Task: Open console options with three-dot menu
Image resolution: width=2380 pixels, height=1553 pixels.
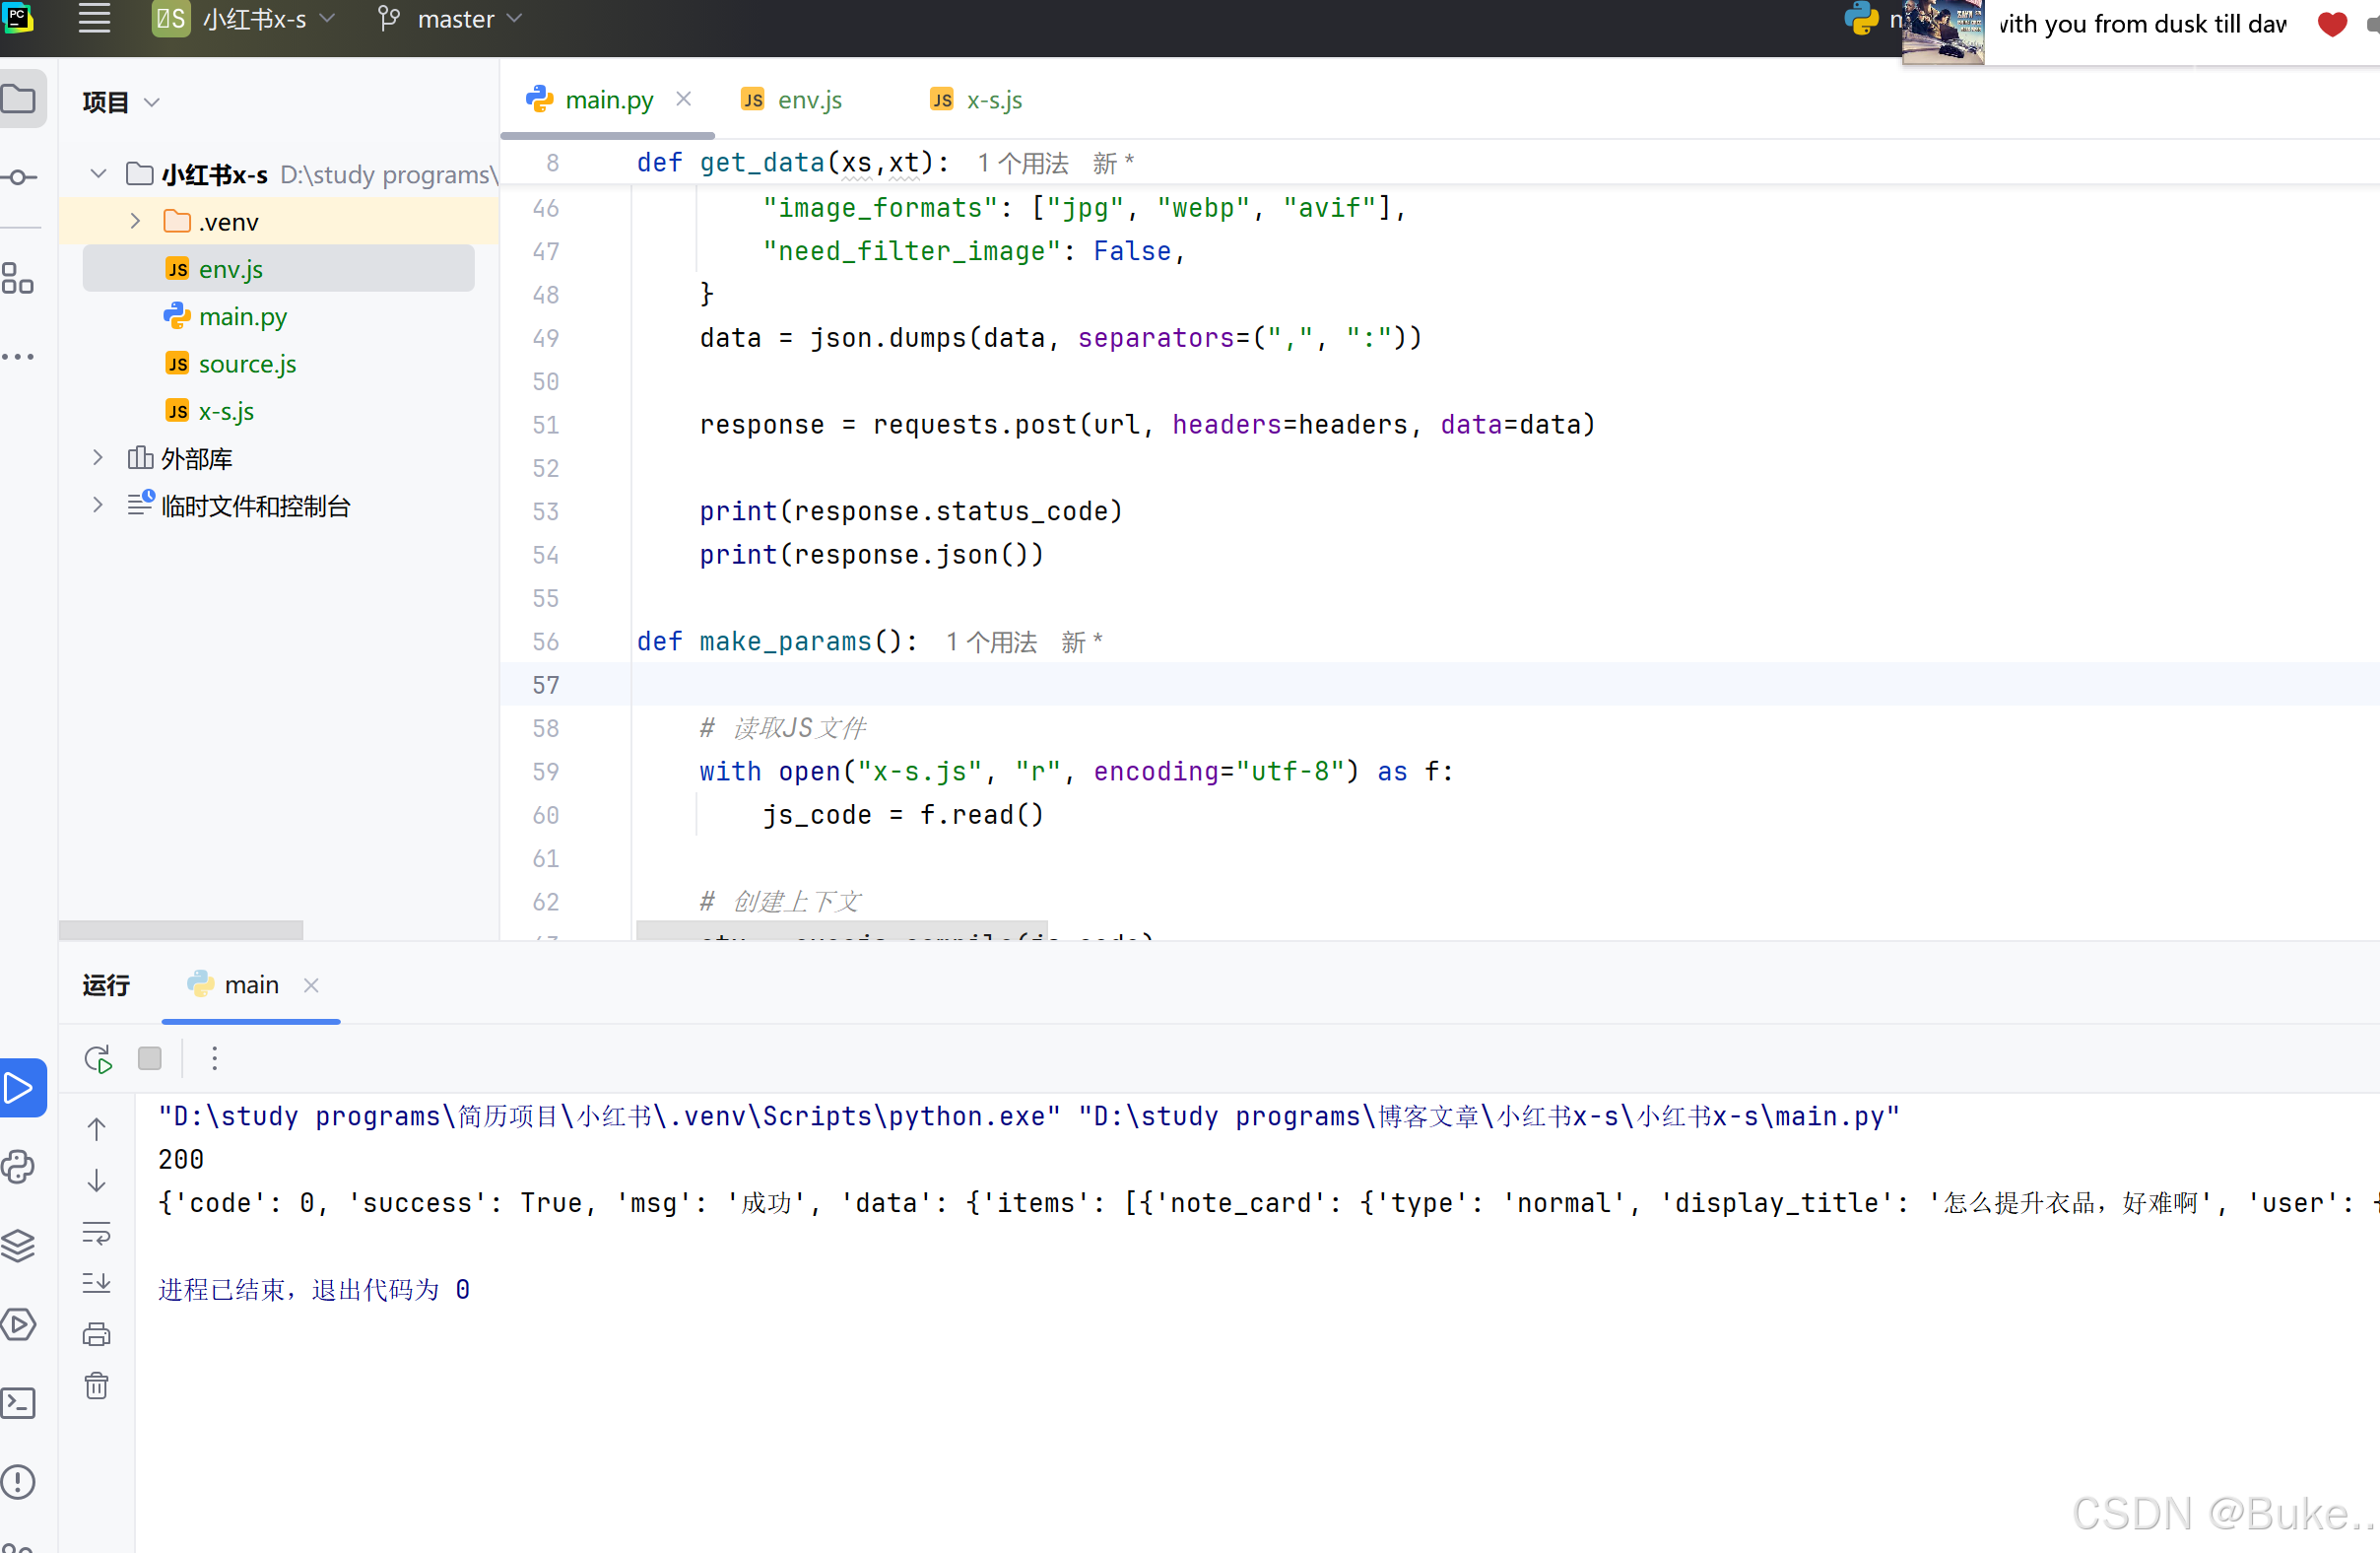Action: (x=214, y=1058)
